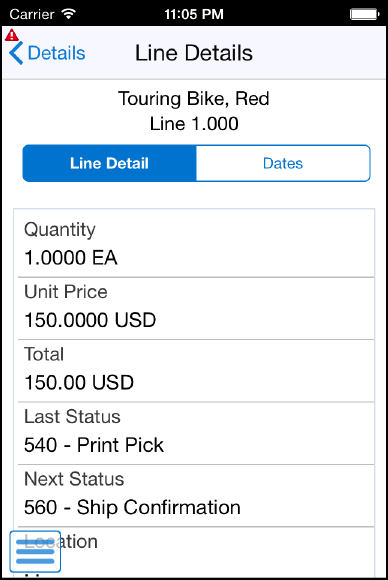Tap 560 - Ship Confirmation value
The height and width of the screenshot is (580, 388).
click(x=132, y=507)
